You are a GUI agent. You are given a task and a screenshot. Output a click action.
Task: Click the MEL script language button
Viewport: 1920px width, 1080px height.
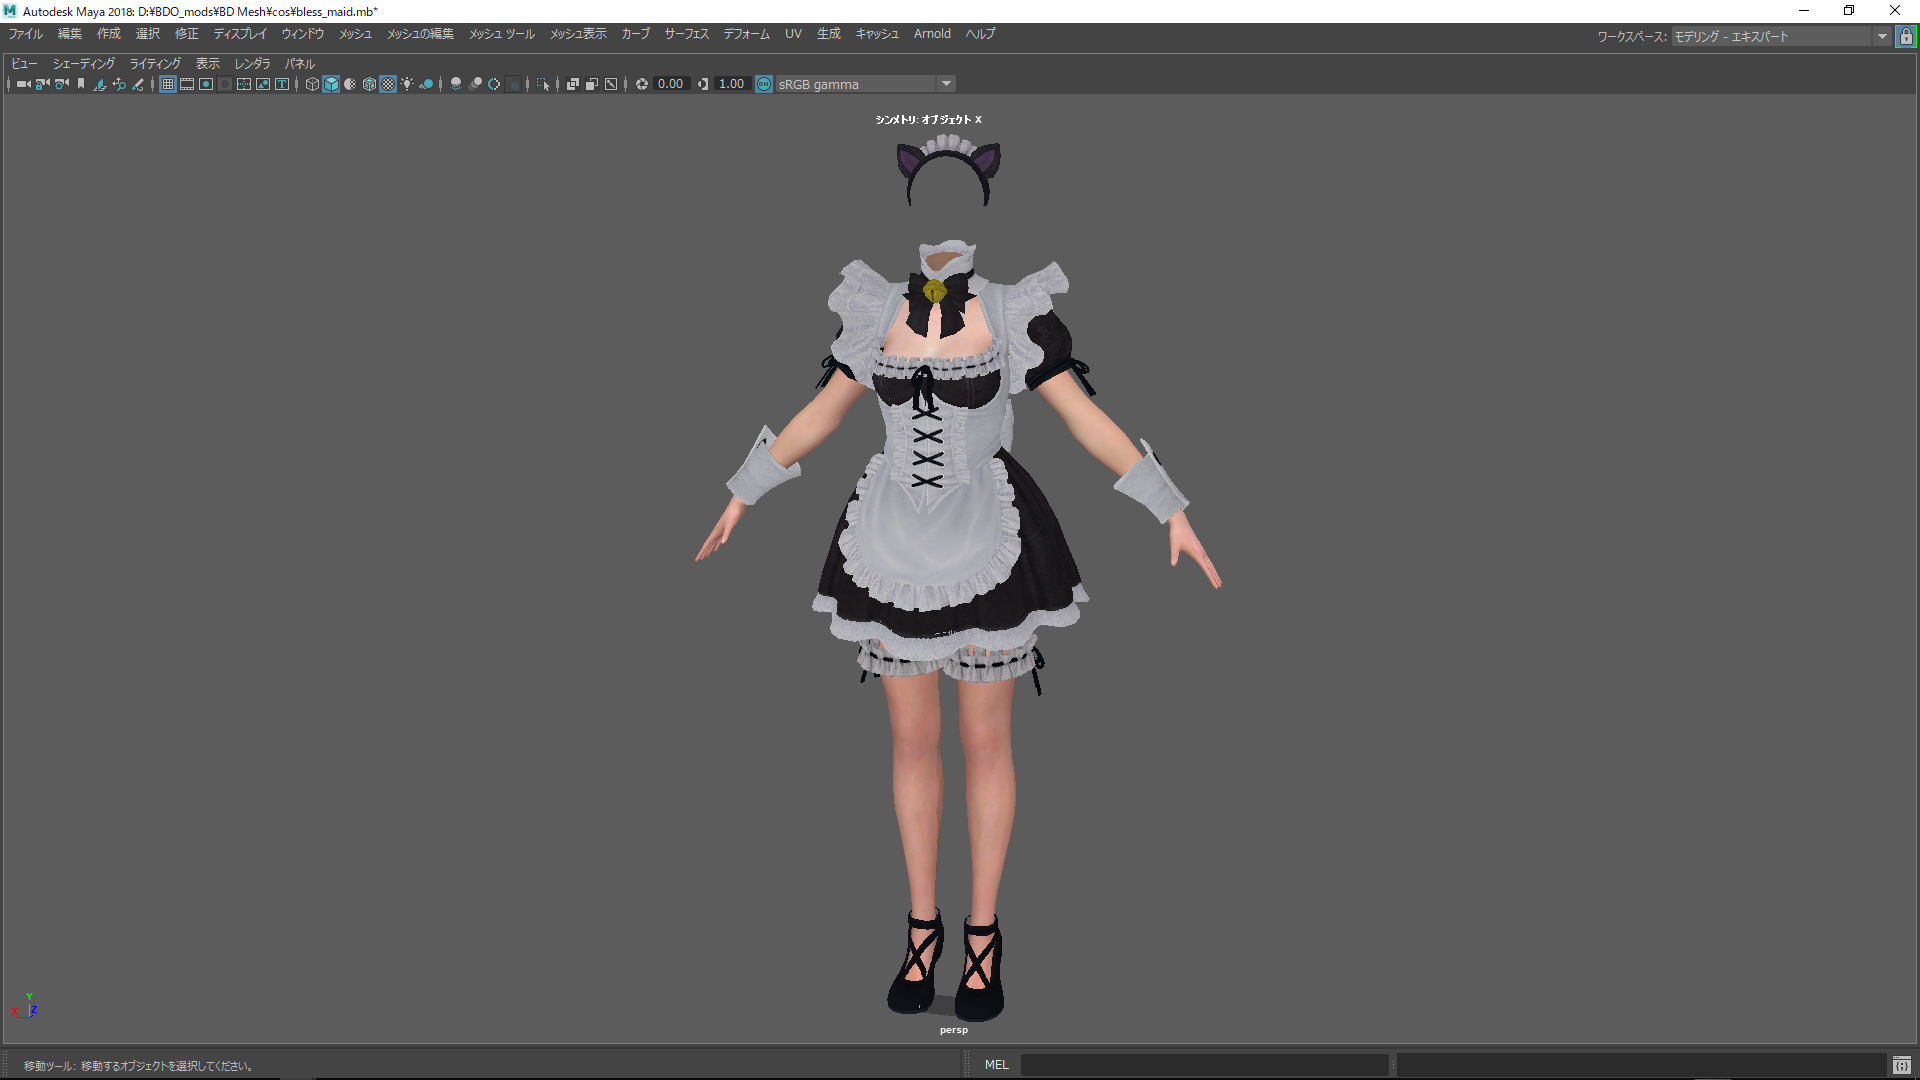click(996, 1065)
